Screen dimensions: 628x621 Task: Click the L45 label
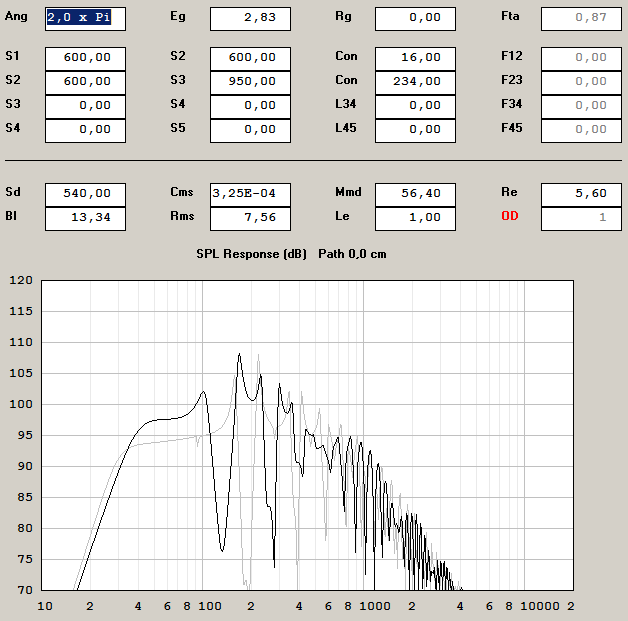click(x=346, y=128)
